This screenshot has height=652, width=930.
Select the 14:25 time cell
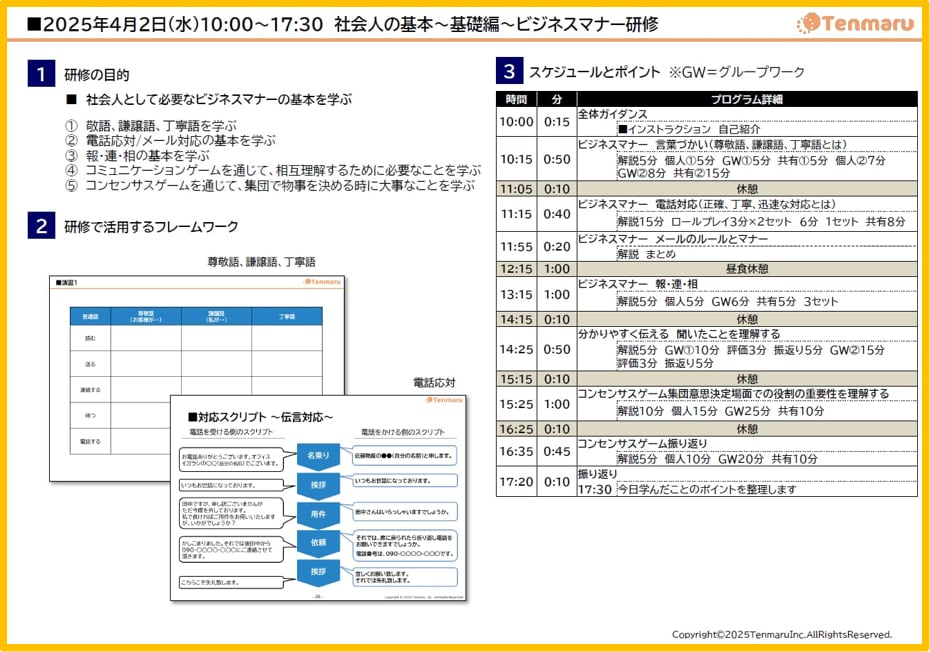[516, 349]
